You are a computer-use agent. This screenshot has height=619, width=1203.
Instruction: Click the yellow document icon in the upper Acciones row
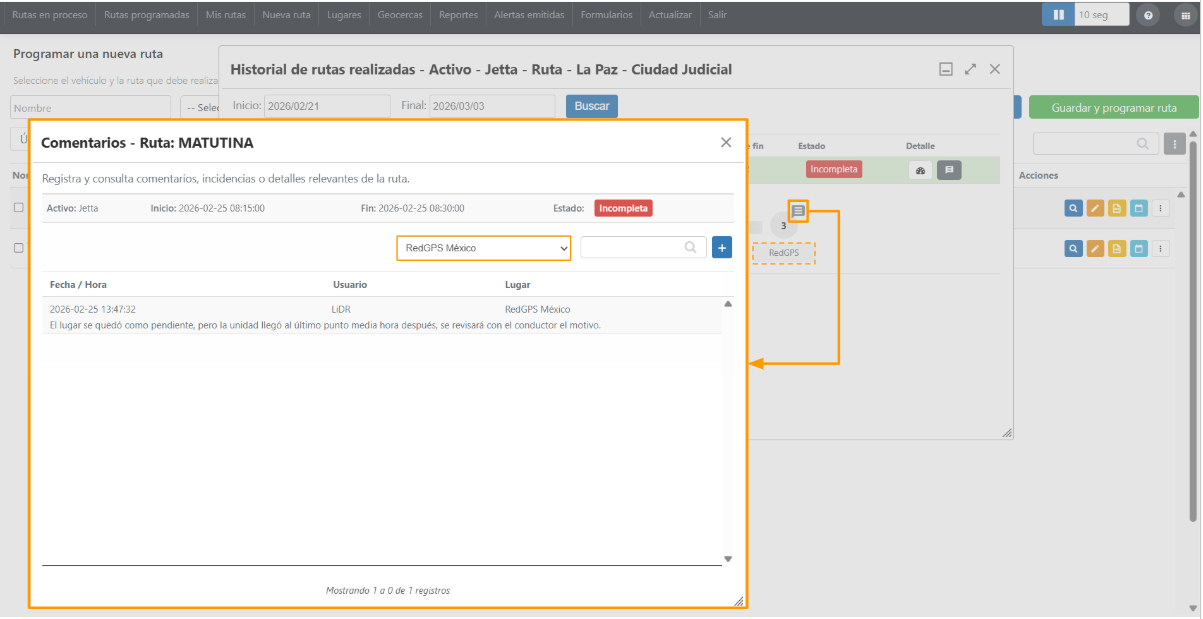[x=1117, y=208]
